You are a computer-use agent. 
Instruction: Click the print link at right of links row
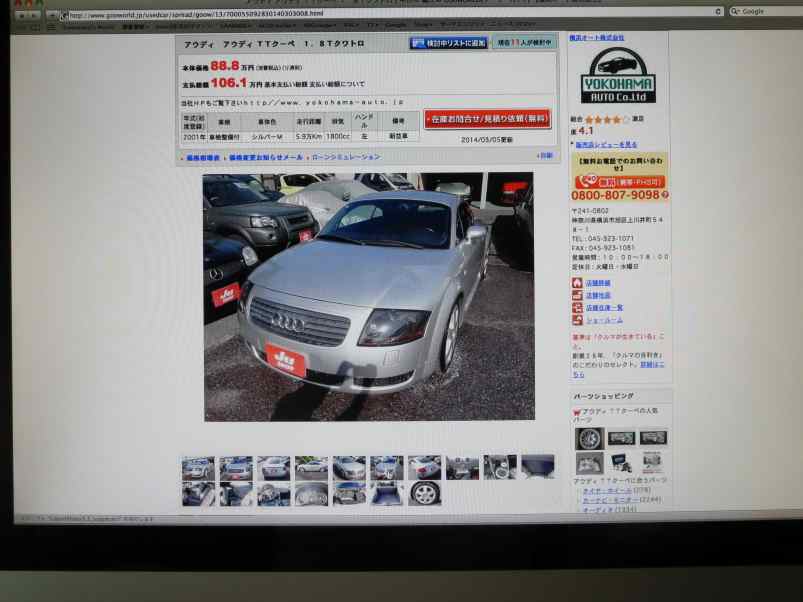pyautogui.click(x=546, y=155)
